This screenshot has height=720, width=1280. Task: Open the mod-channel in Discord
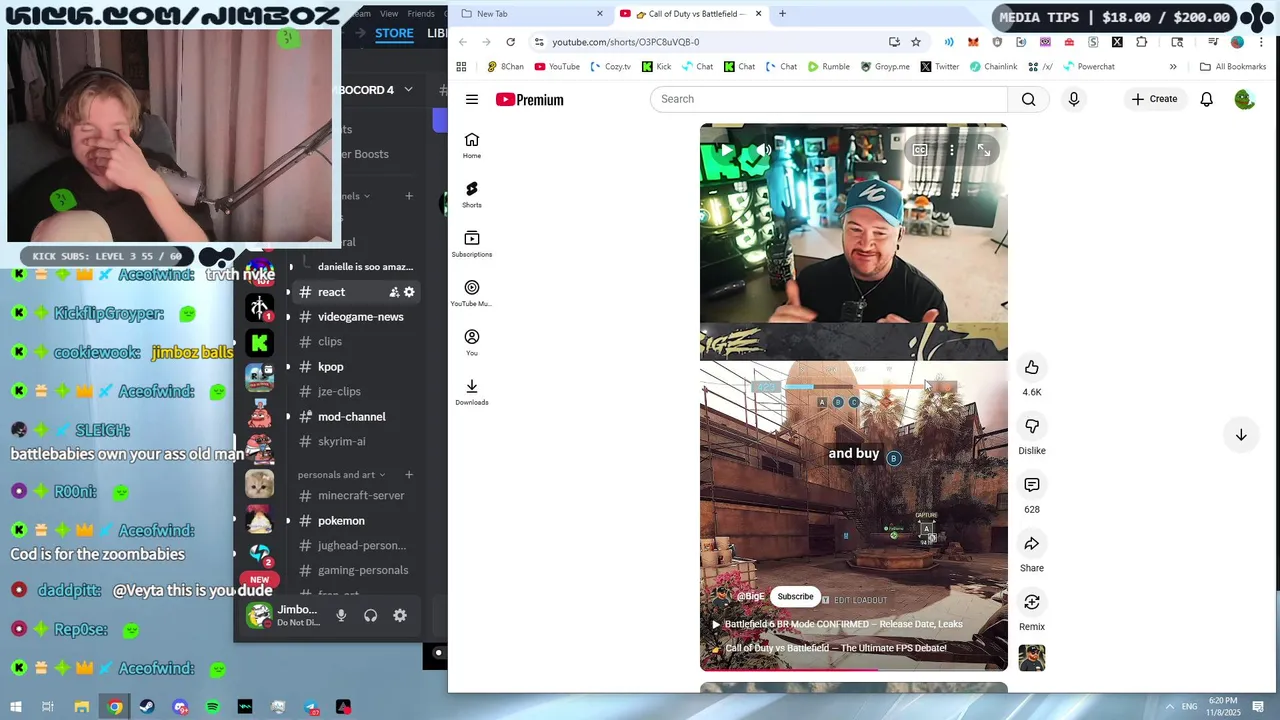tap(350, 417)
